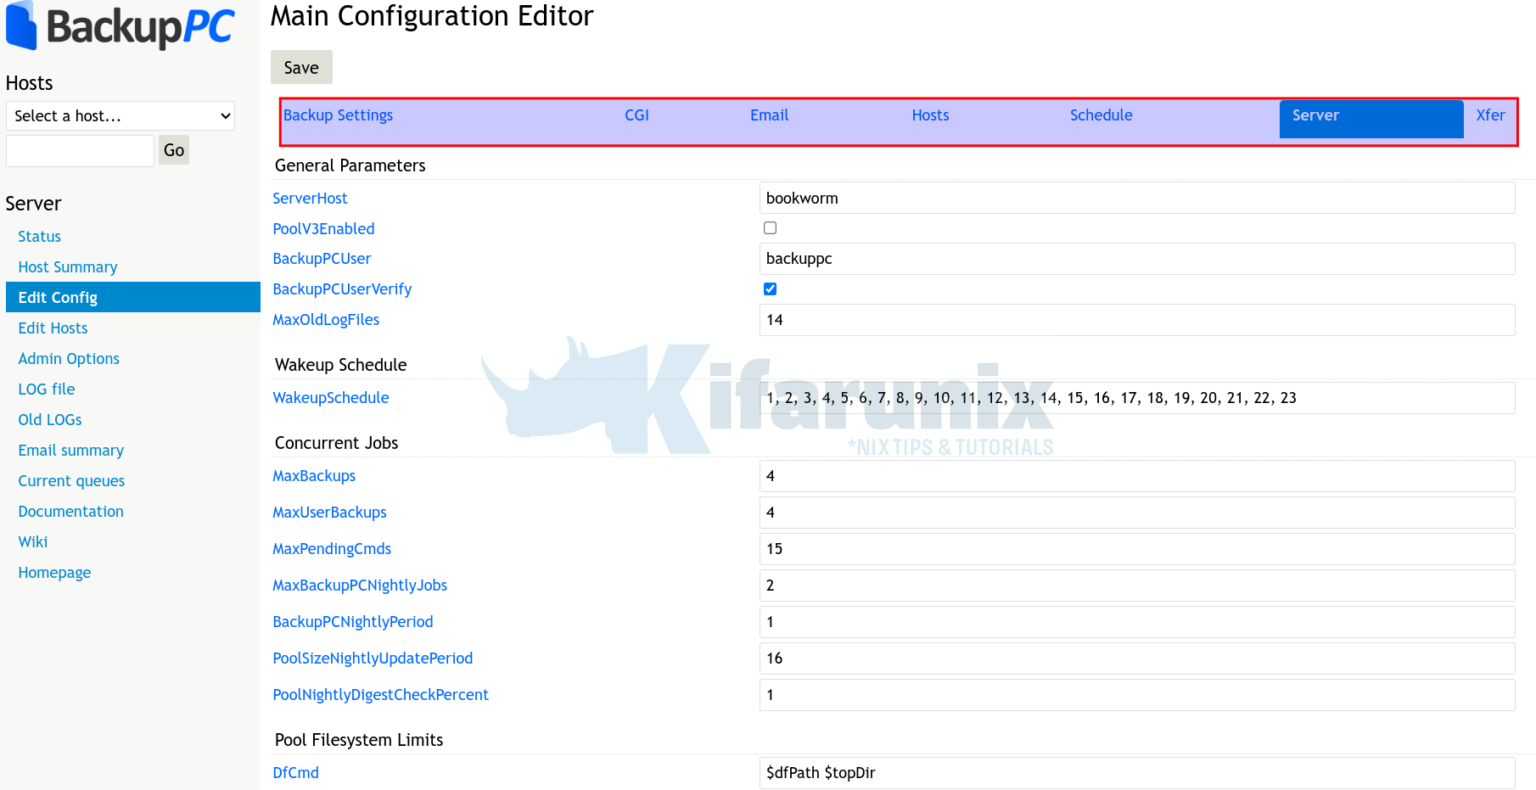View the LOG file link
Viewport: 1536px width, 790px height.
(47, 389)
